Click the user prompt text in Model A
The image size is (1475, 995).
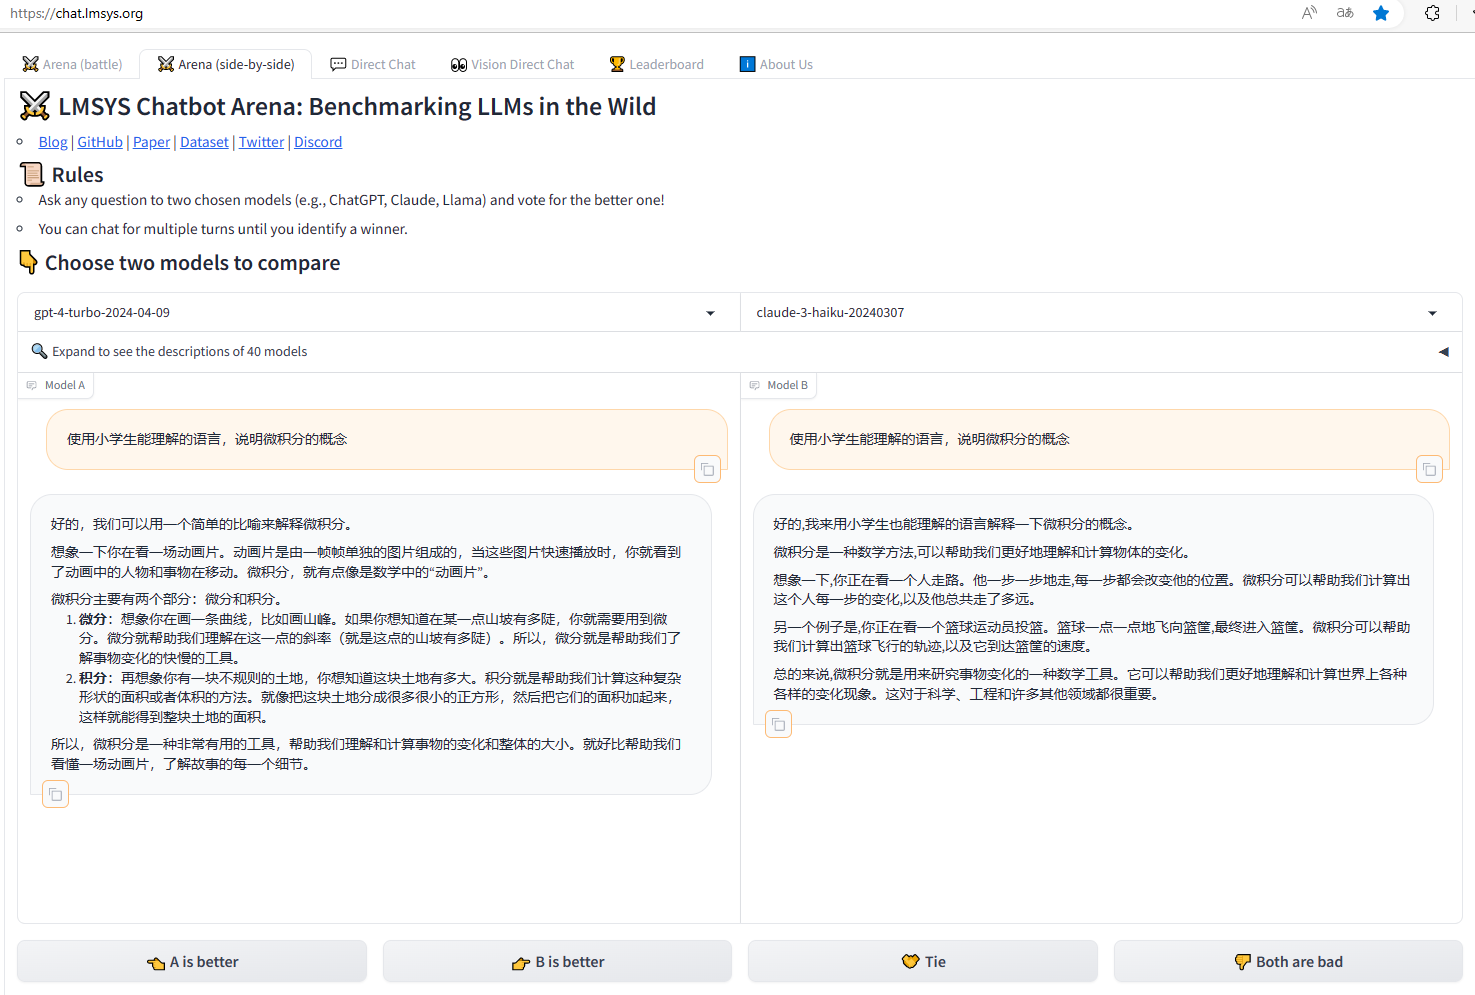coord(207,439)
